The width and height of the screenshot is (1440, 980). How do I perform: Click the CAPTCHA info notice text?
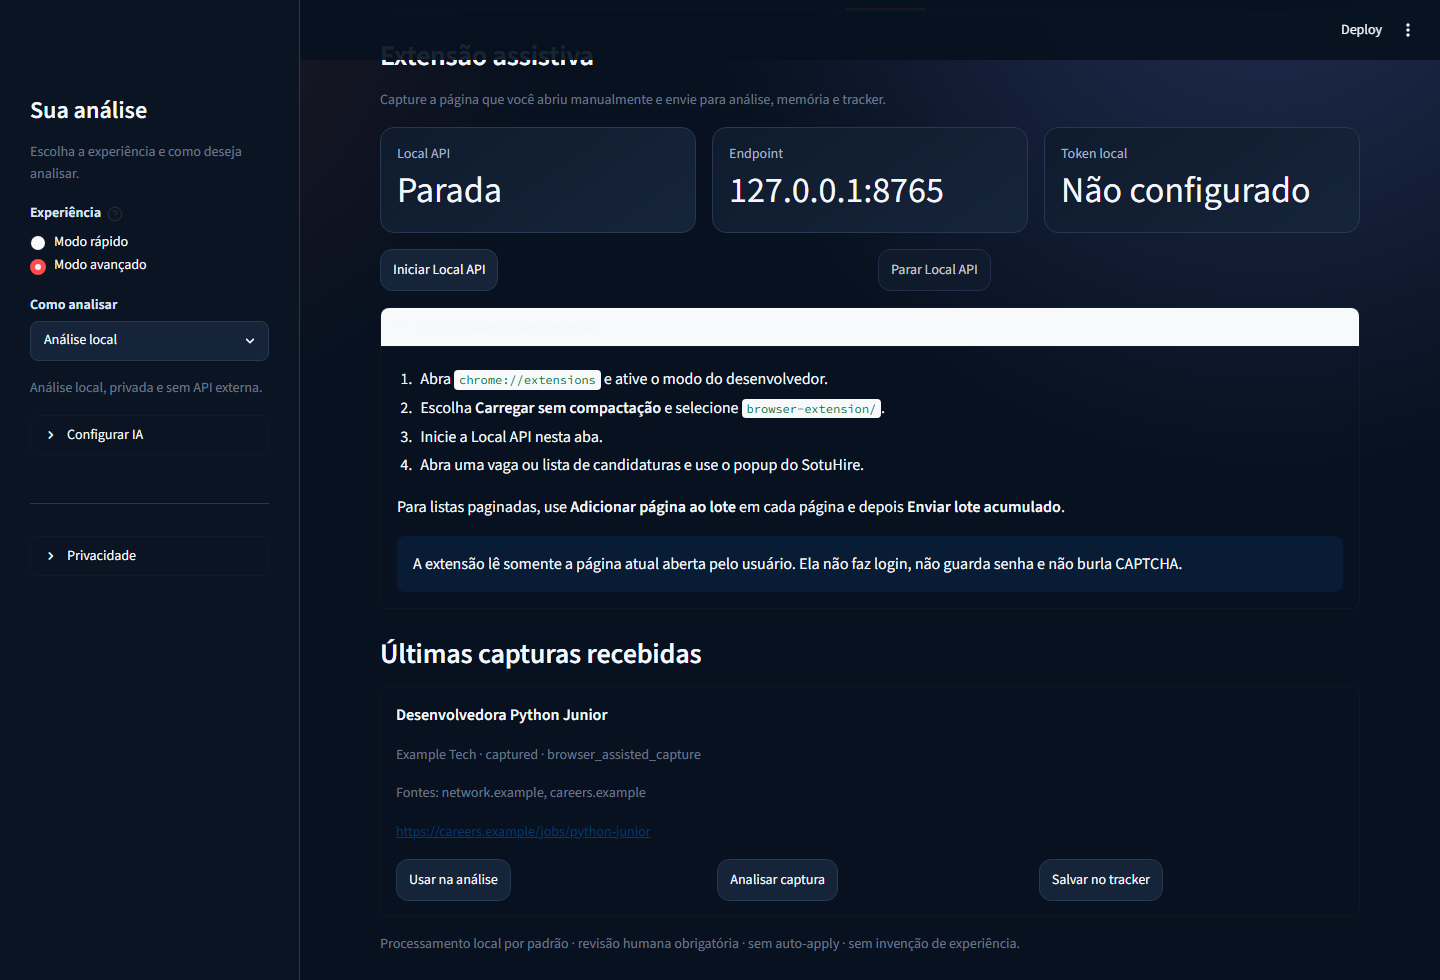click(797, 564)
